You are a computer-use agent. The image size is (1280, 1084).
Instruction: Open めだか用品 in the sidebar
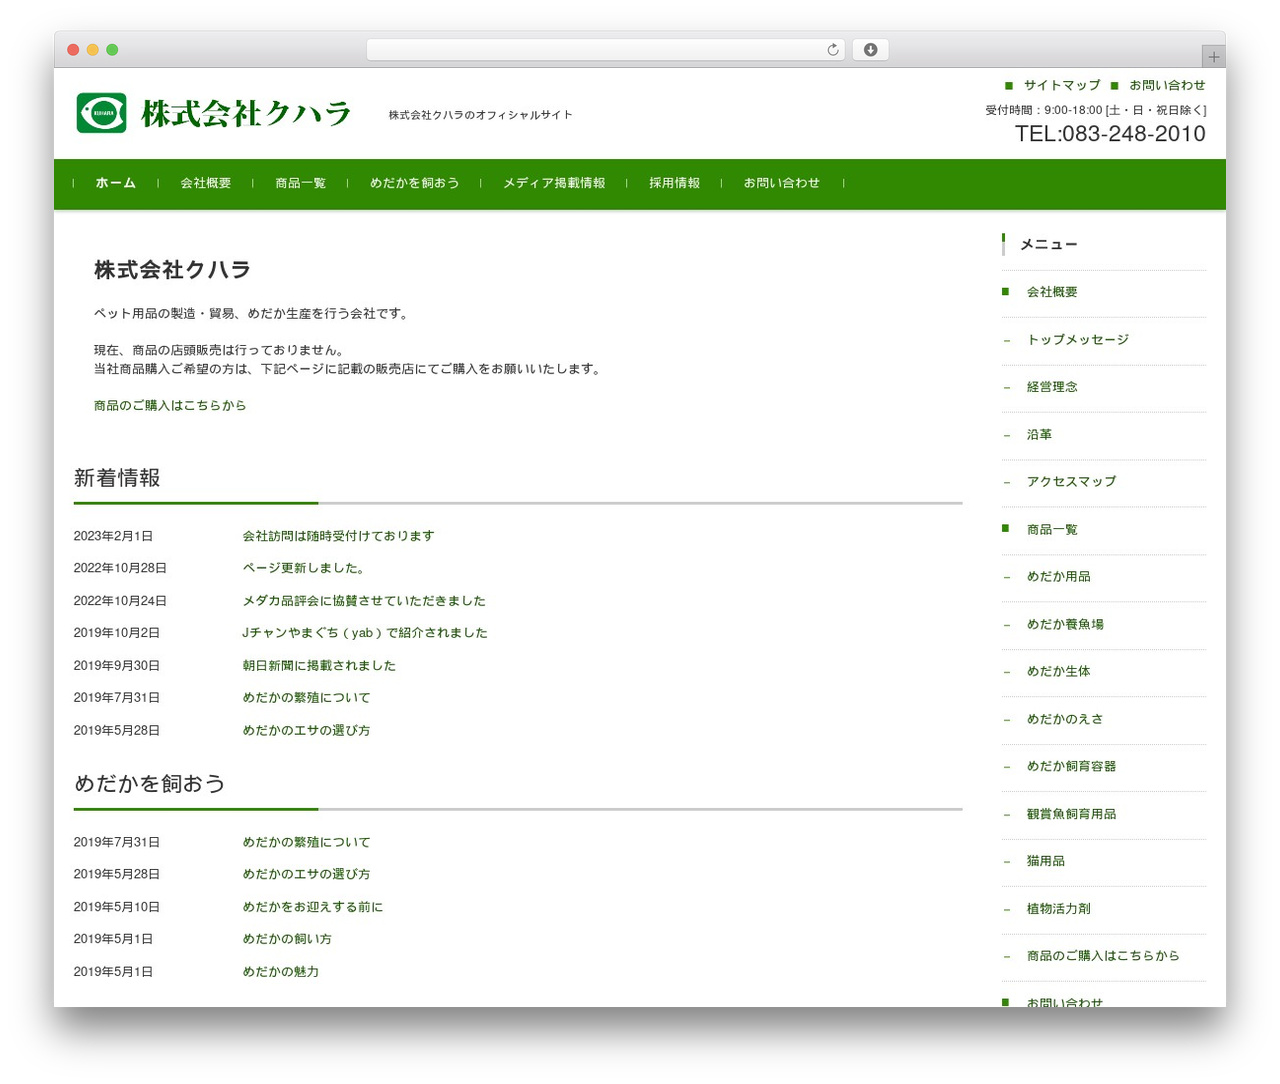(1059, 577)
